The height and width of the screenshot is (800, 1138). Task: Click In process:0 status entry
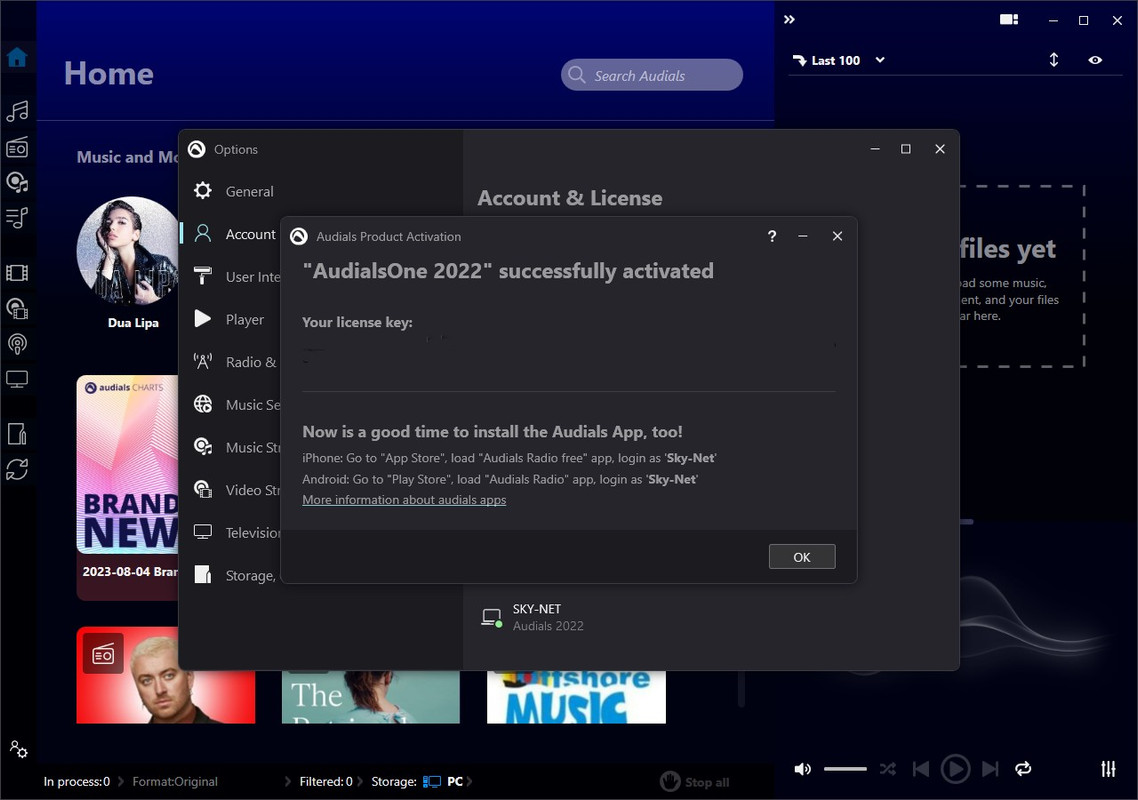77,782
